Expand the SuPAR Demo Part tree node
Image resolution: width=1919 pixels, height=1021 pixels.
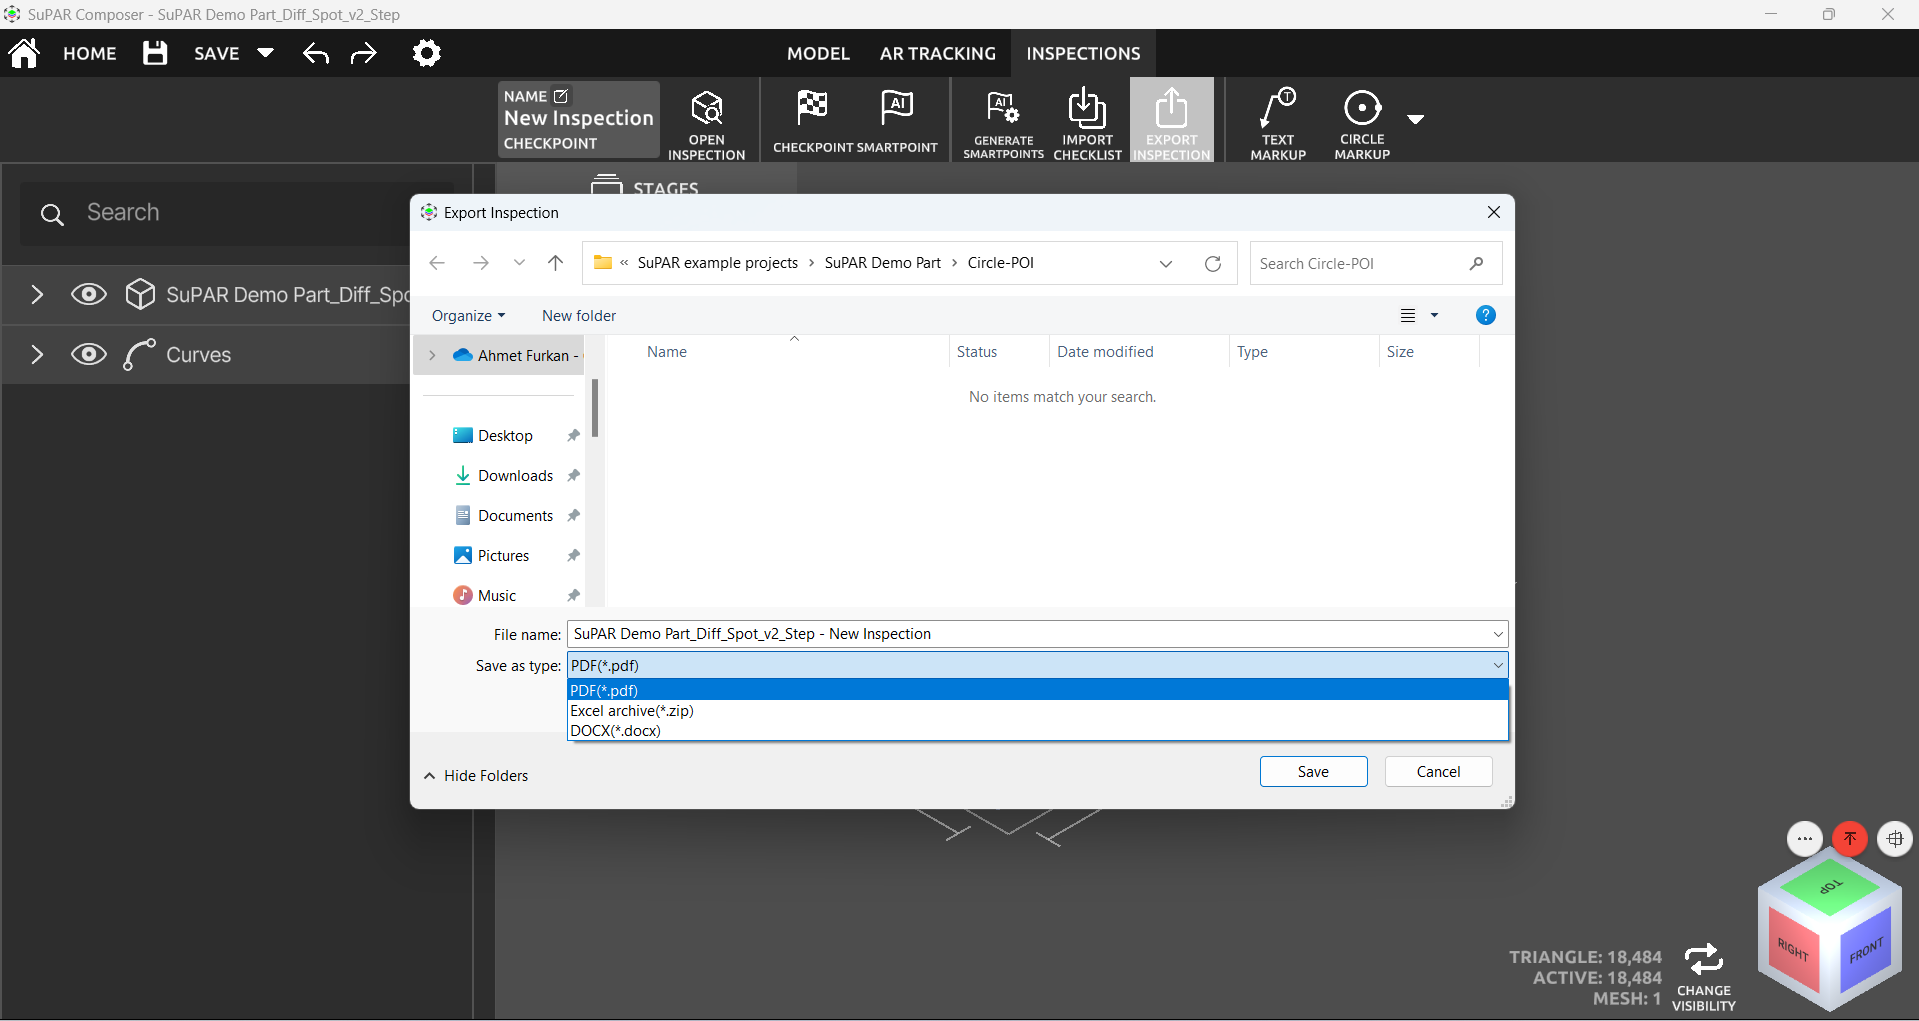tap(37, 294)
